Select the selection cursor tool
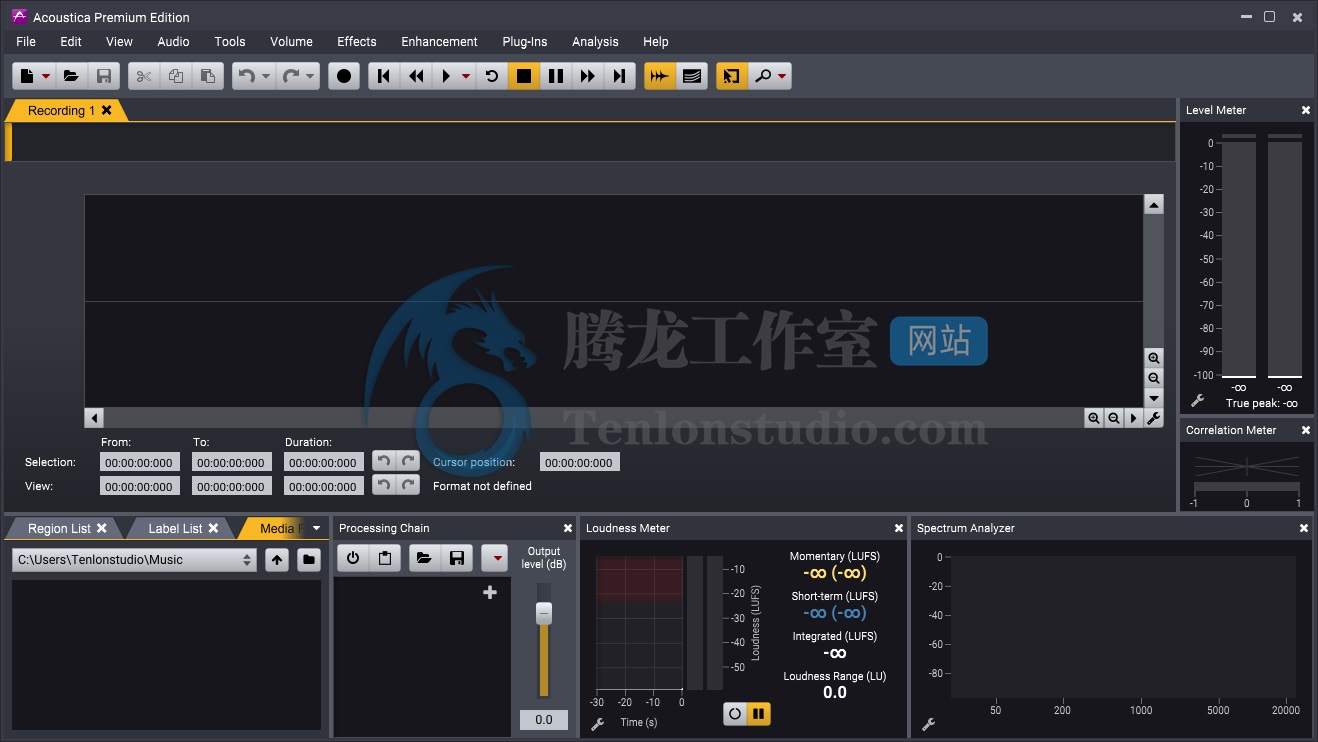This screenshot has width=1318, height=742. click(731, 76)
